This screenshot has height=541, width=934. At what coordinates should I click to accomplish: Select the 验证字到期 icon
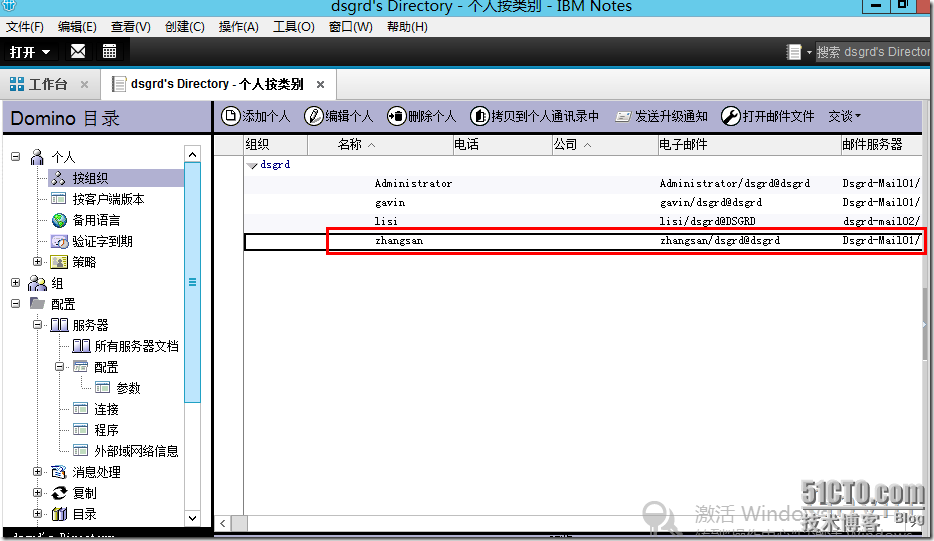point(59,241)
